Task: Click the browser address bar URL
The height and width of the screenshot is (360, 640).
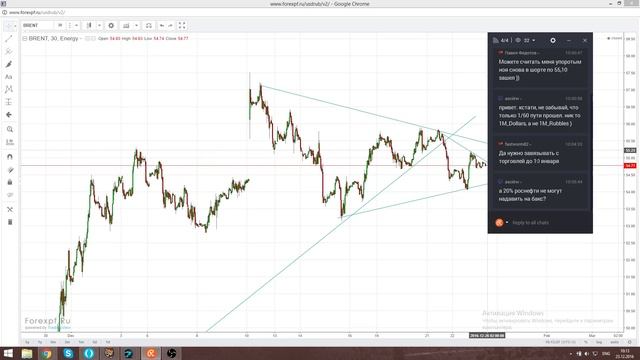Action: 37,13
